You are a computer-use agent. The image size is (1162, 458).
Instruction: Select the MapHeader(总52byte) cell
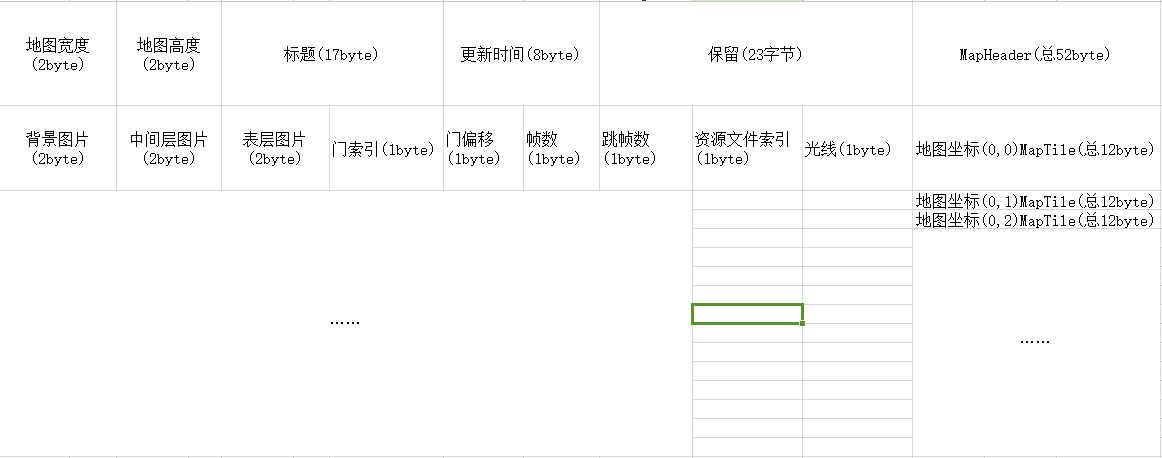click(x=1037, y=54)
